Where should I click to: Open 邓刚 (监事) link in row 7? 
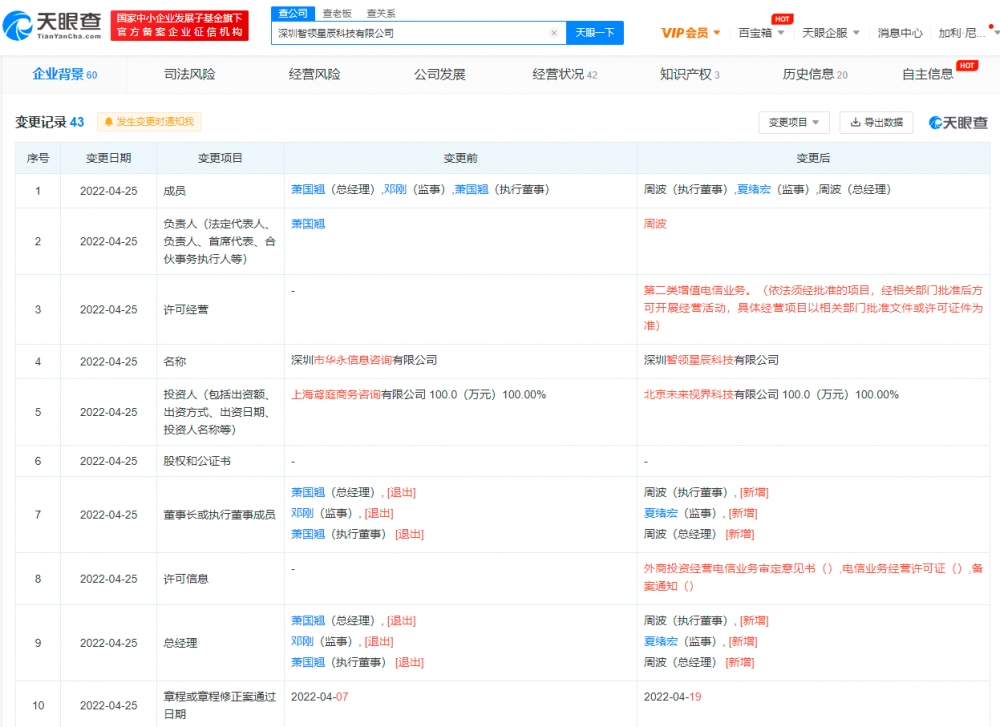(x=302, y=513)
